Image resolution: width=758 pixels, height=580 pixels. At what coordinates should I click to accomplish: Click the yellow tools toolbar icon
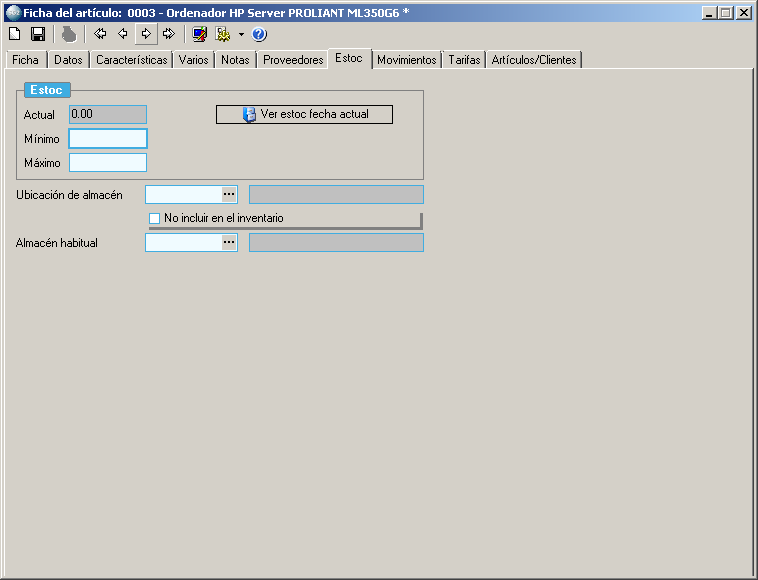click(x=223, y=34)
